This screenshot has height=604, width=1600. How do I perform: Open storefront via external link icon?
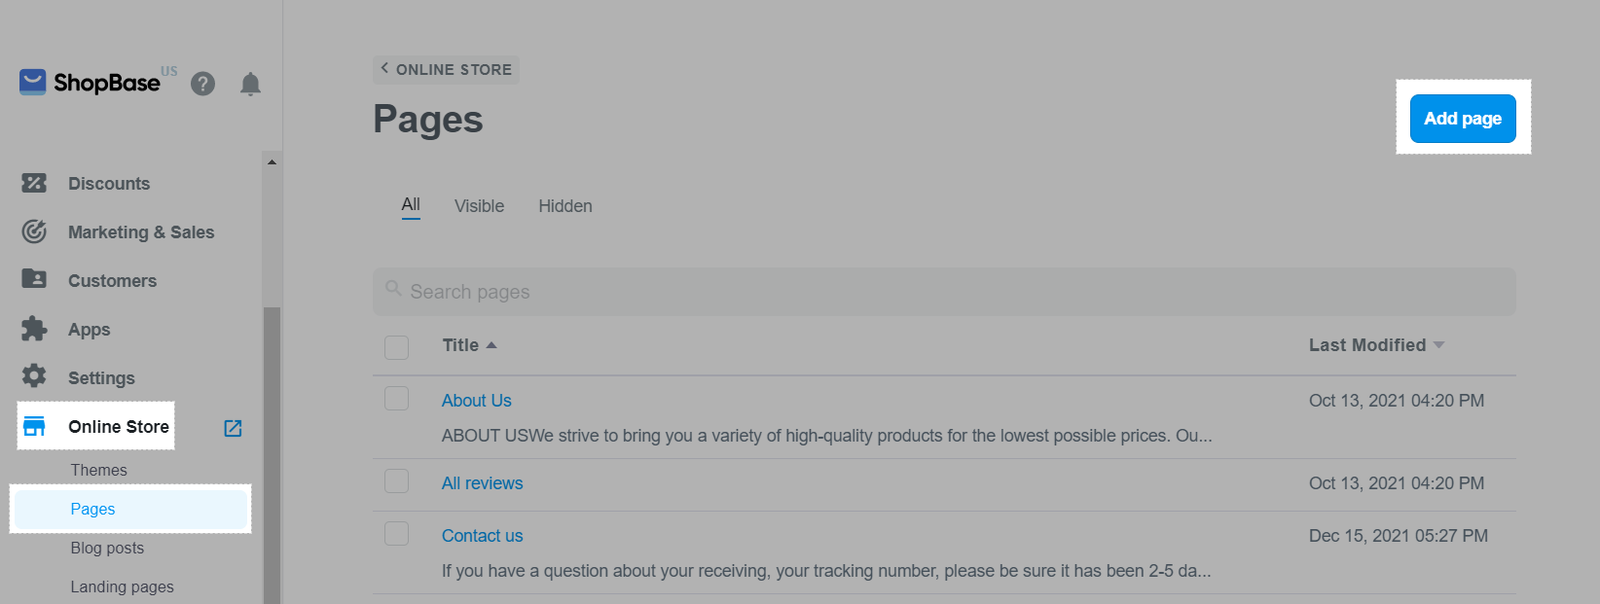tap(233, 428)
